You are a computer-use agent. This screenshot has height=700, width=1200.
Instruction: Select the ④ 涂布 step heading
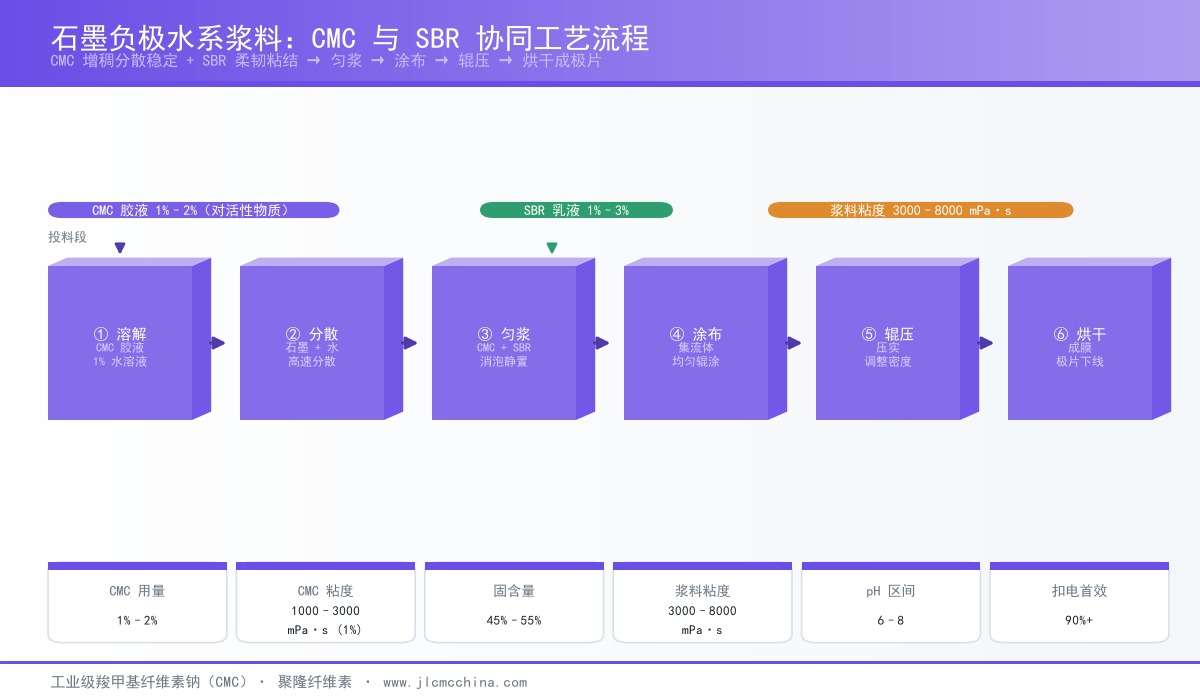click(x=696, y=334)
